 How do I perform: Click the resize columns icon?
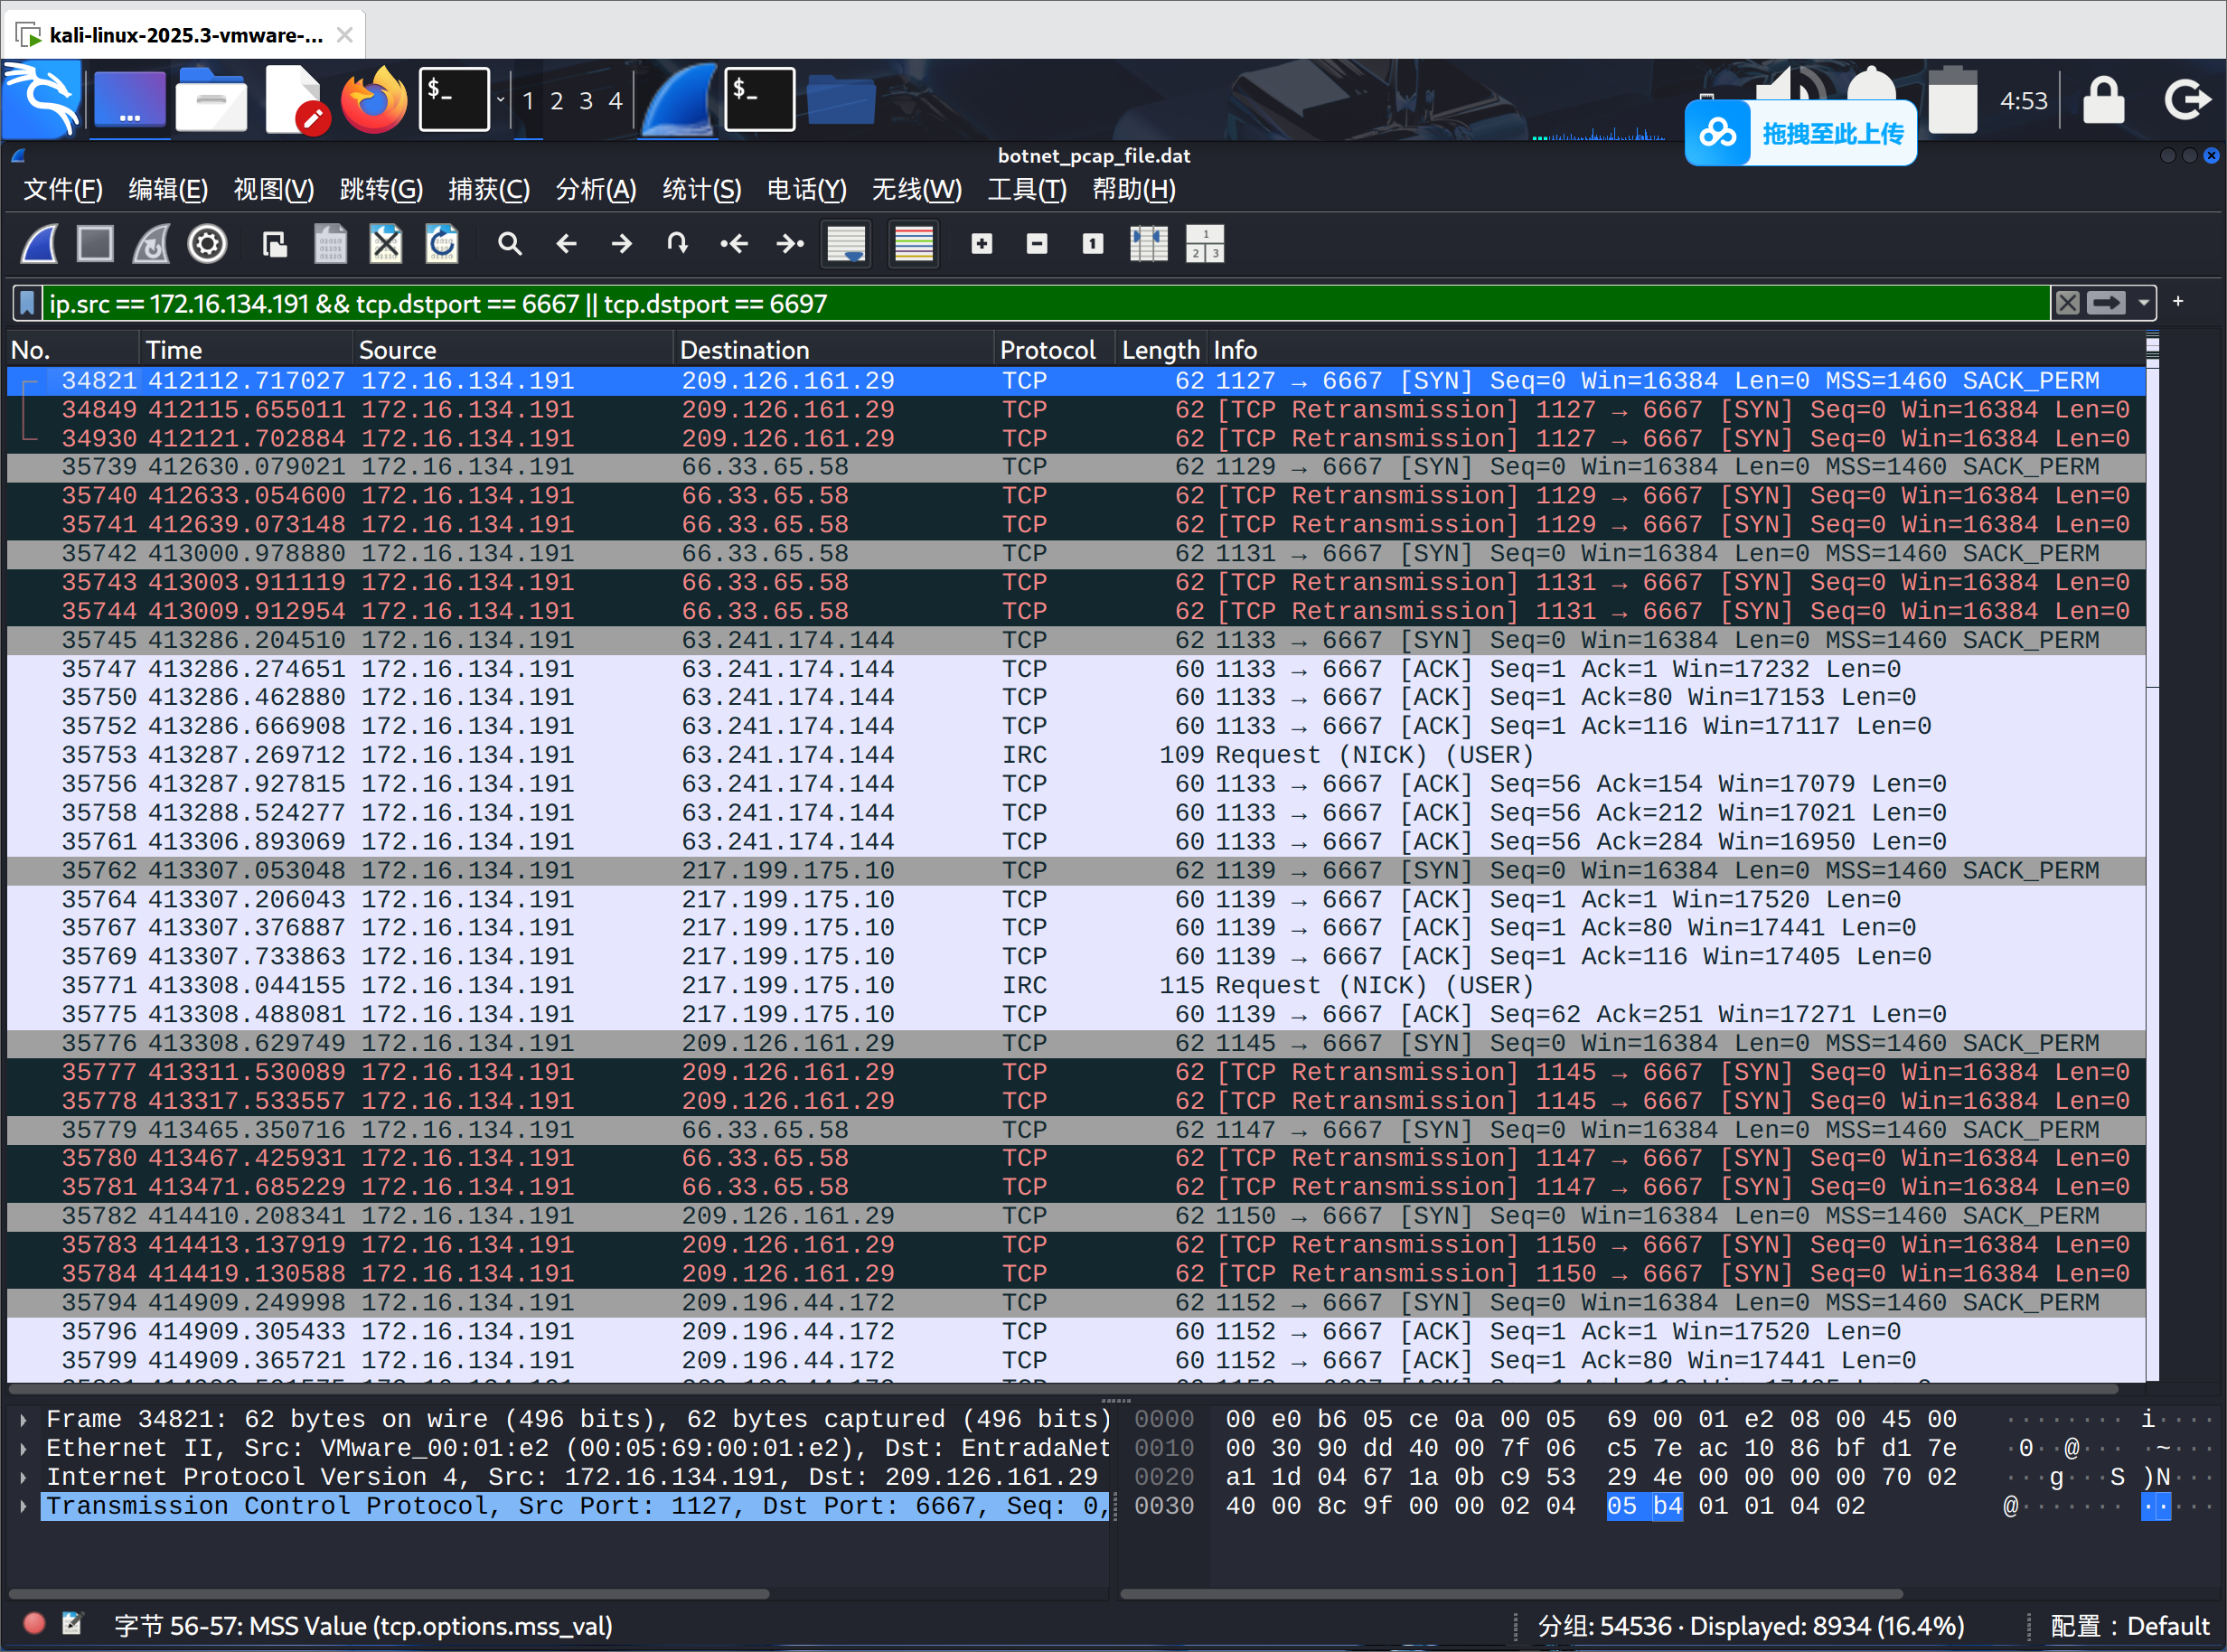click(x=1148, y=244)
